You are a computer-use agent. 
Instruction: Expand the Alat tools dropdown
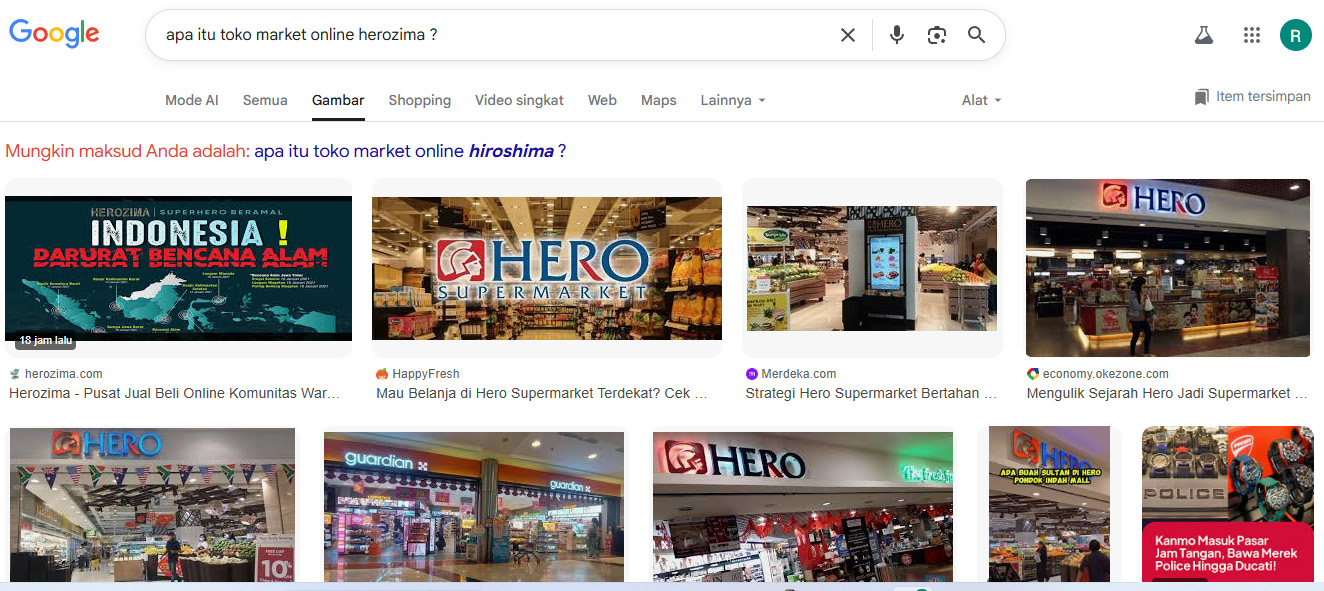click(981, 100)
